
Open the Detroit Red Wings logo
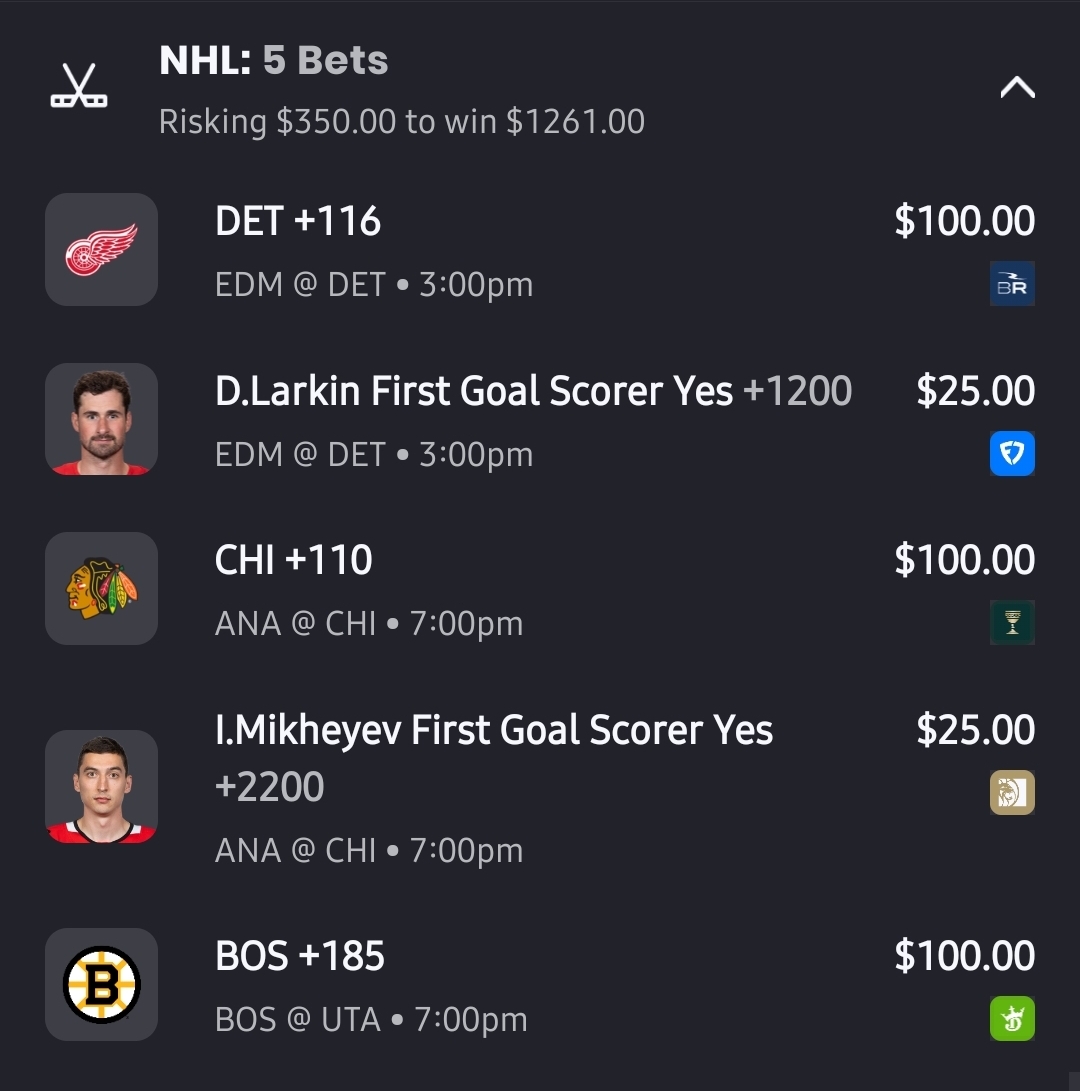[101, 249]
